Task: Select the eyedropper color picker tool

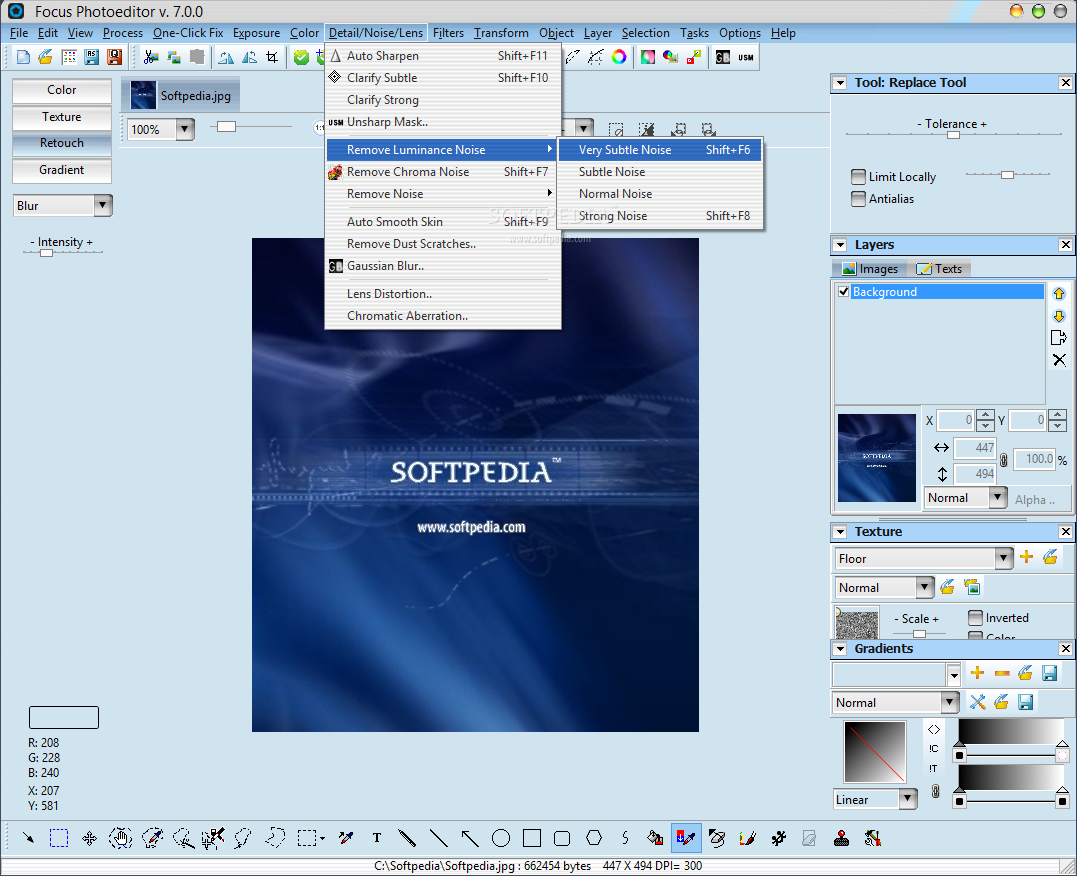Action: coord(345,838)
